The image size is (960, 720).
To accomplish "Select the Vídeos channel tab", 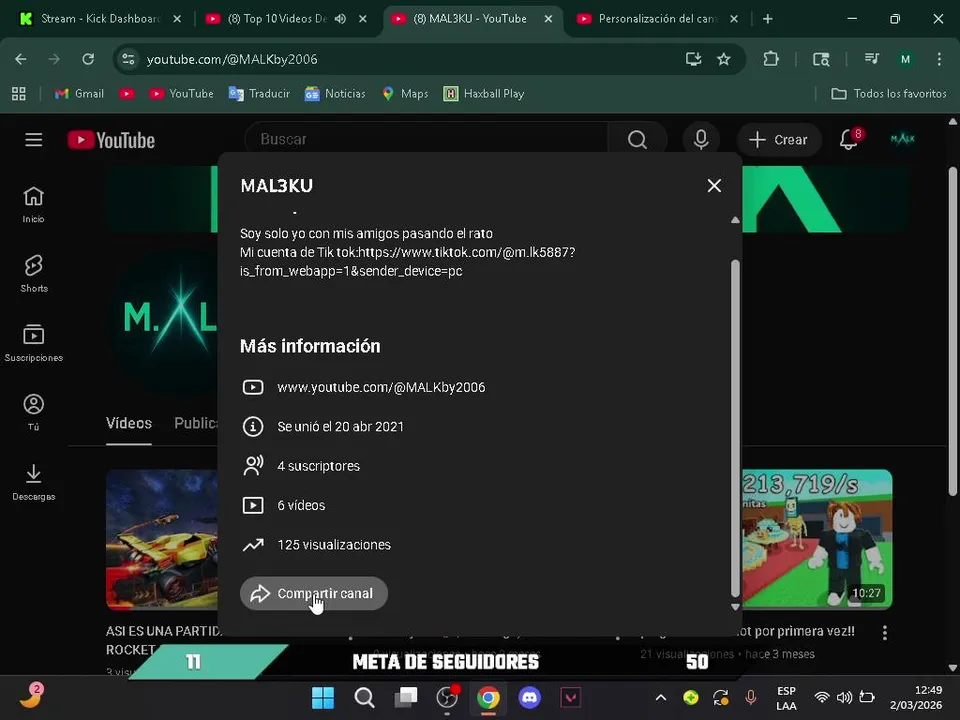I will [x=129, y=423].
